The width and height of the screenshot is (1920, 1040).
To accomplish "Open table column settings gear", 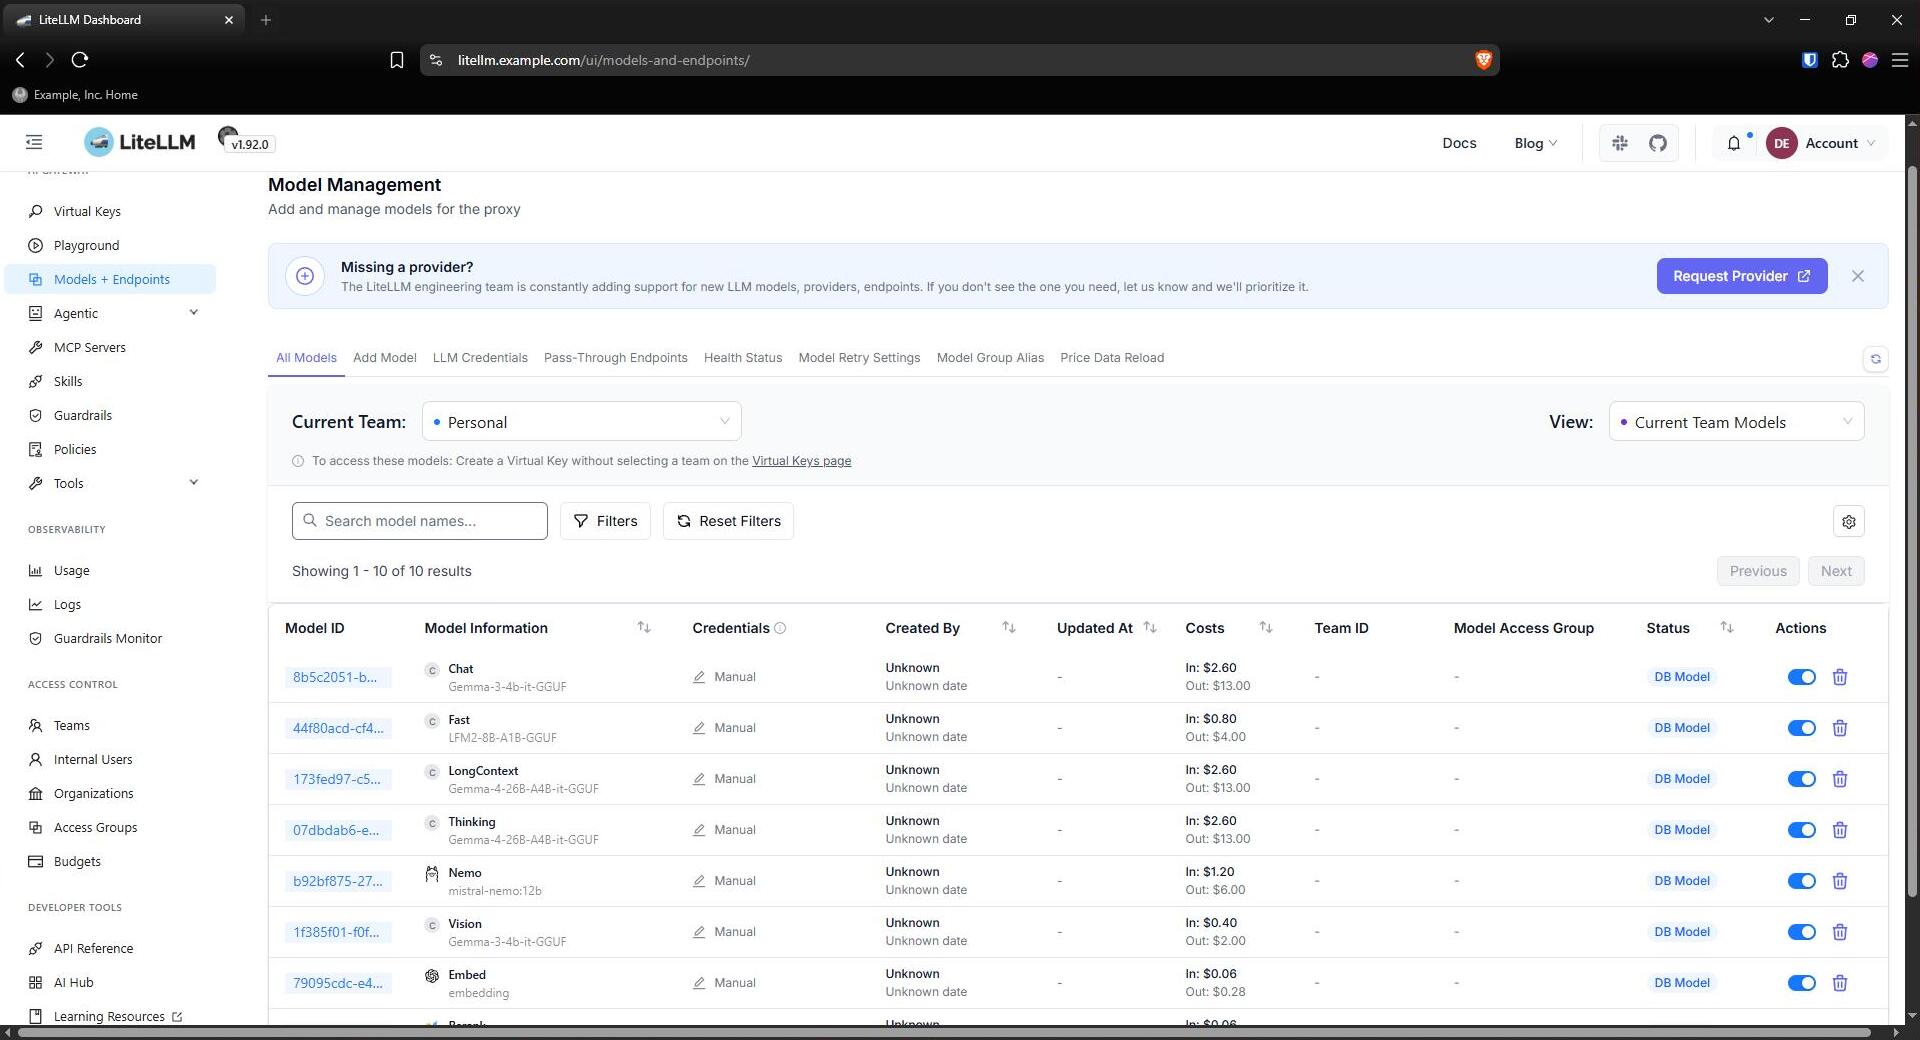I will tap(1849, 521).
